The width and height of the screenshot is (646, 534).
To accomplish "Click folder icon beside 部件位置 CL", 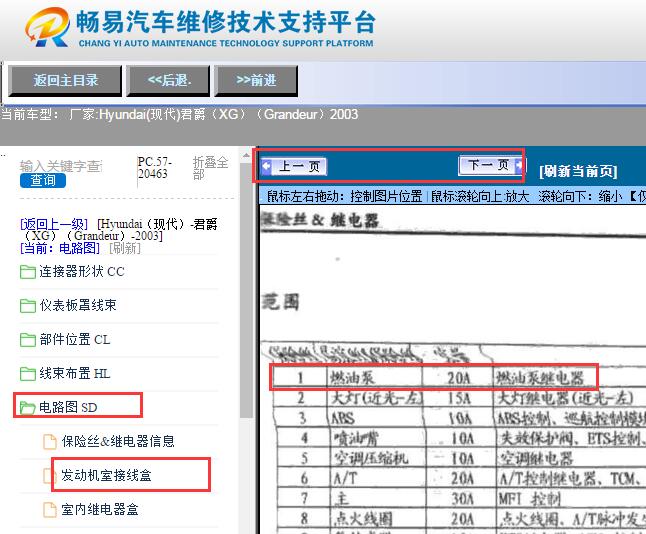I will pyautogui.click(x=28, y=340).
